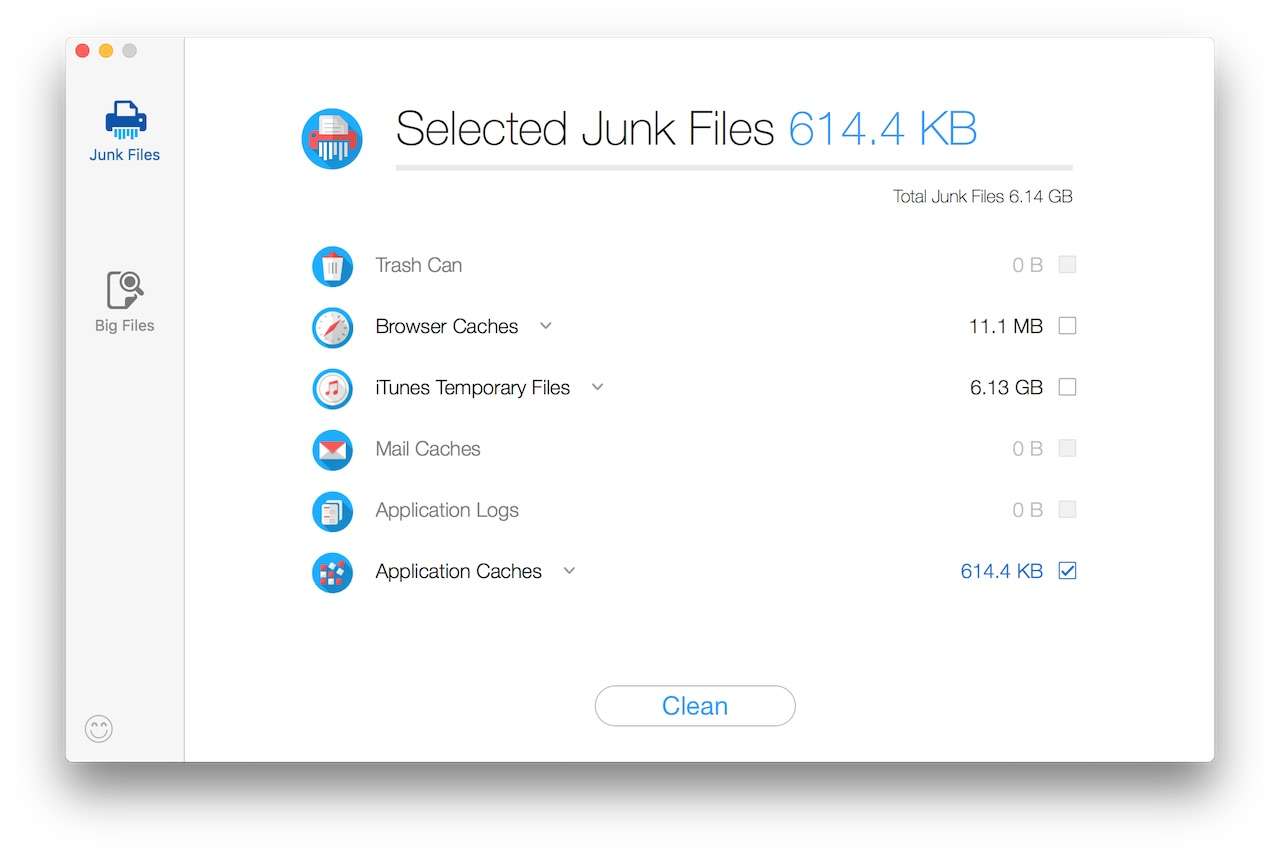Uncheck the Application Caches checkbox
The image size is (1280, 856).
tap(1067, 571)
